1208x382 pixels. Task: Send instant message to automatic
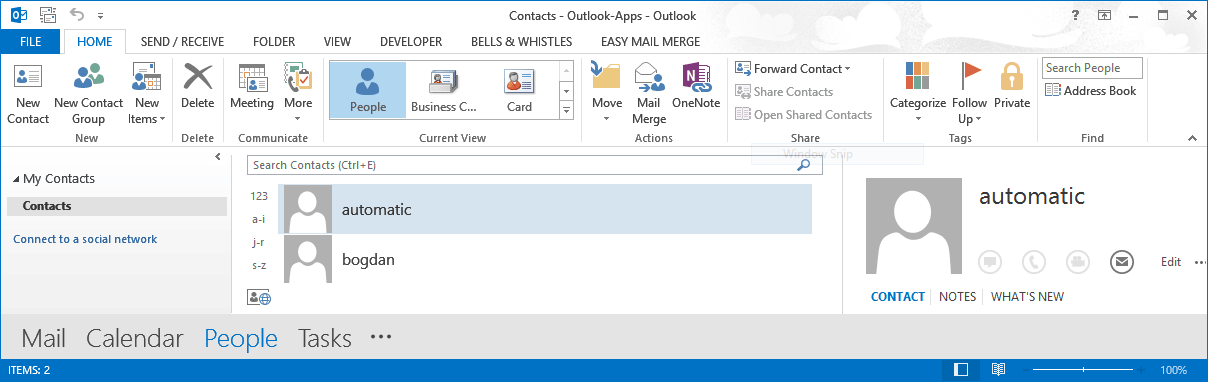click(990, 262)
